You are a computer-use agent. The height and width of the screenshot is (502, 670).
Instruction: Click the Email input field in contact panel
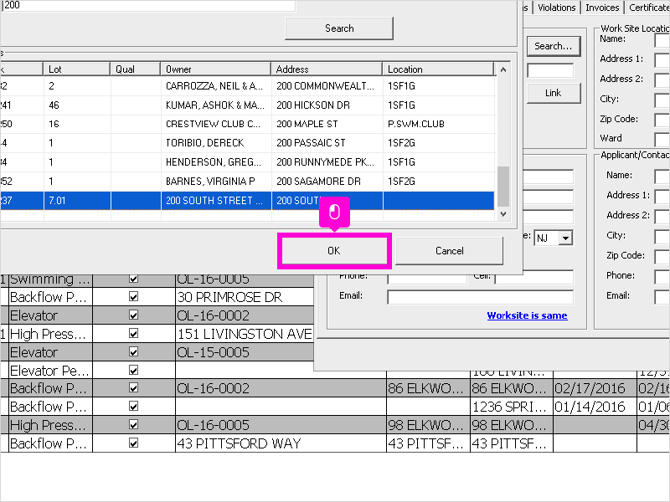(x=480, y=296)
